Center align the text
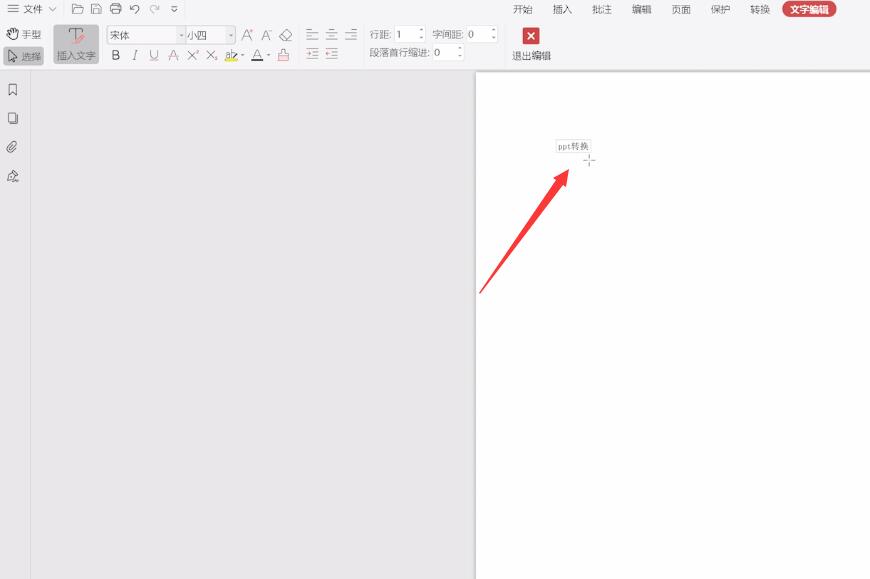Viewport: 870px width, 579px height. [x=331, y=35]
